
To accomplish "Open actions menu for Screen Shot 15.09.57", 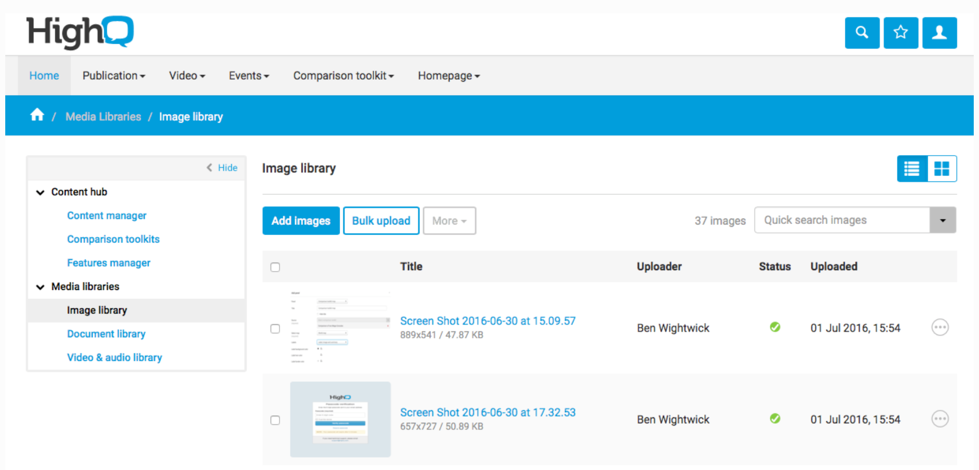I will pos(939,327).
